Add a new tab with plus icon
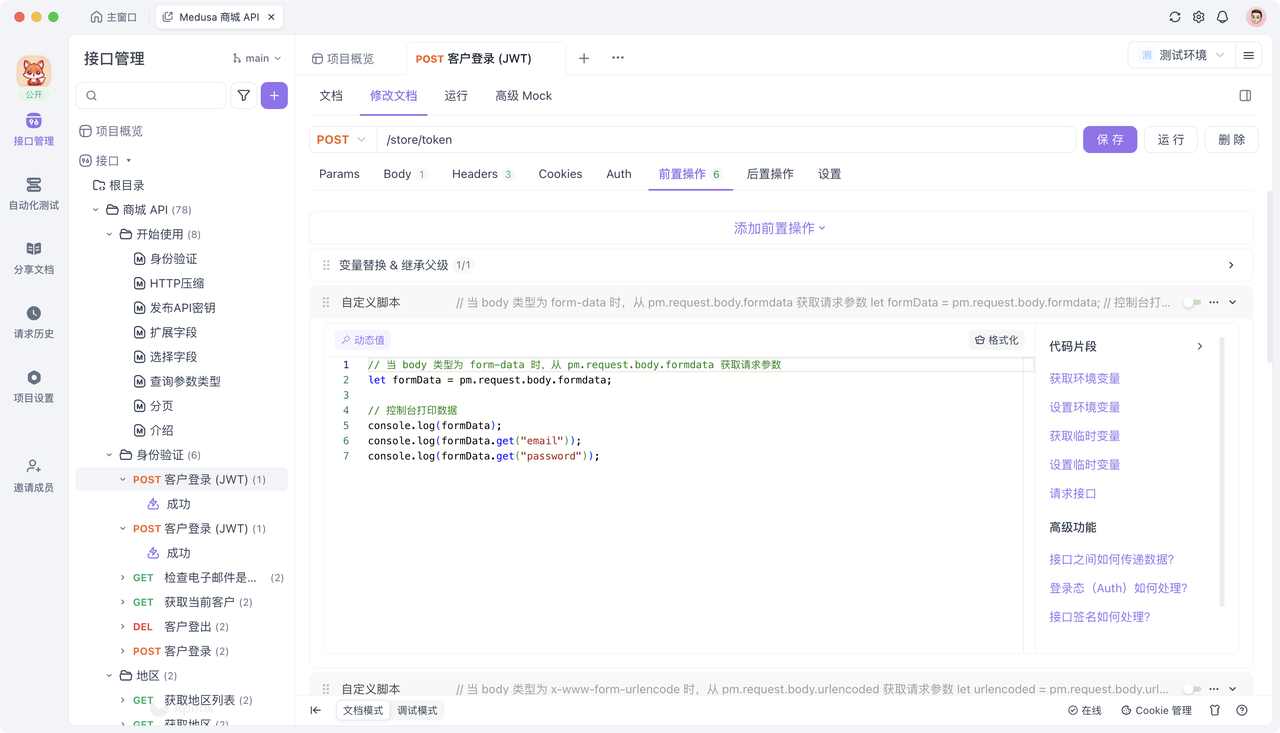Image resolution: width=1280 pixels, height=733 pixels. pos(584,58)
